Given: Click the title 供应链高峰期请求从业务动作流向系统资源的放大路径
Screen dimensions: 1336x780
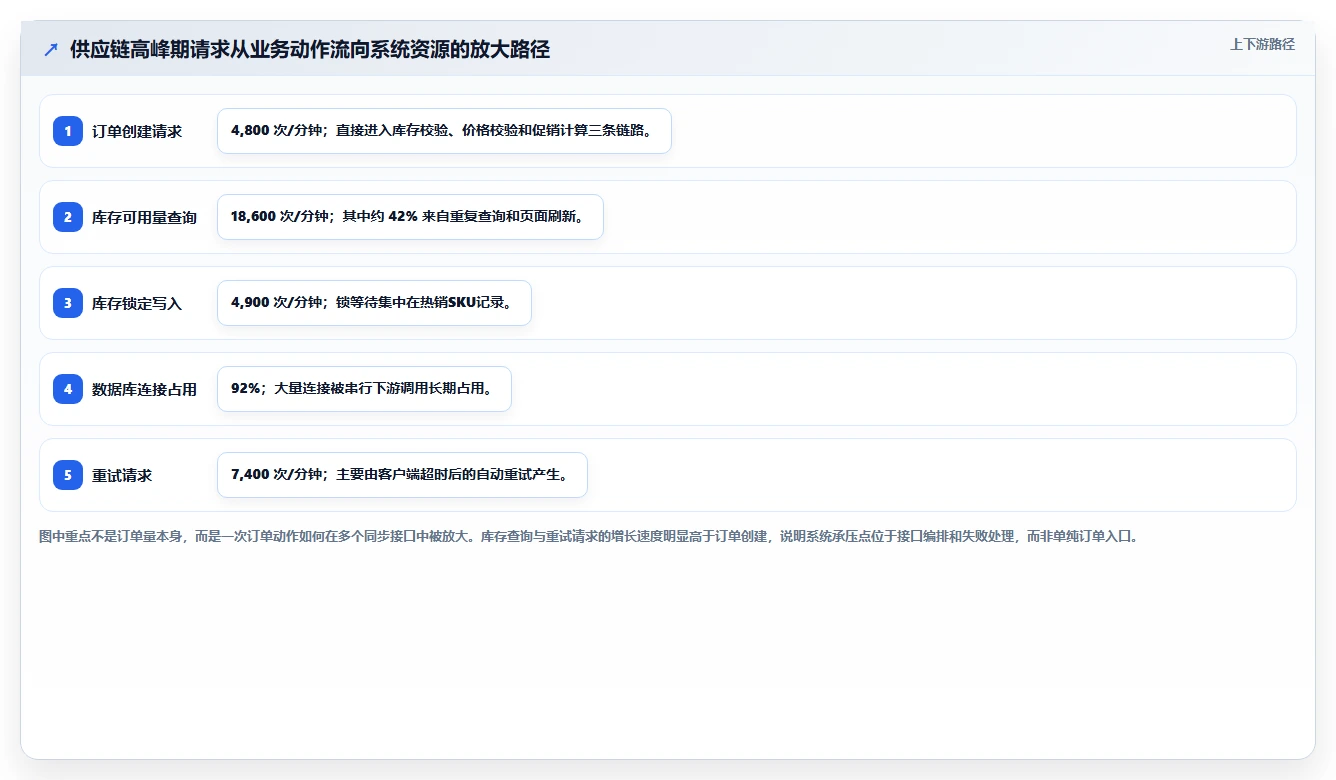Looking at the screenshot, I should coord(310,50).
